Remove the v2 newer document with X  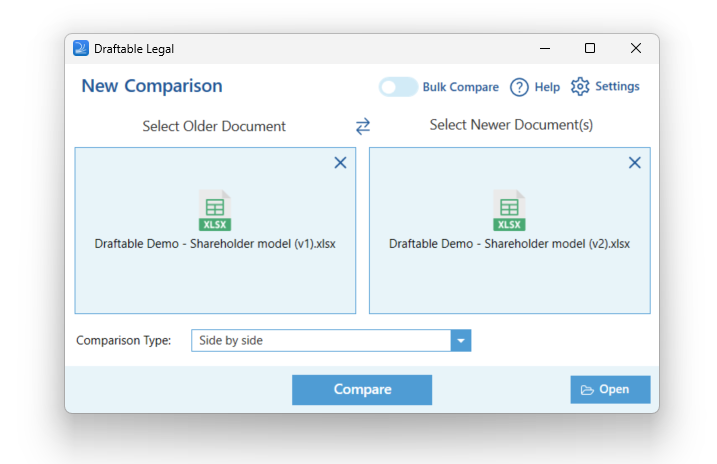click(634, 163)
